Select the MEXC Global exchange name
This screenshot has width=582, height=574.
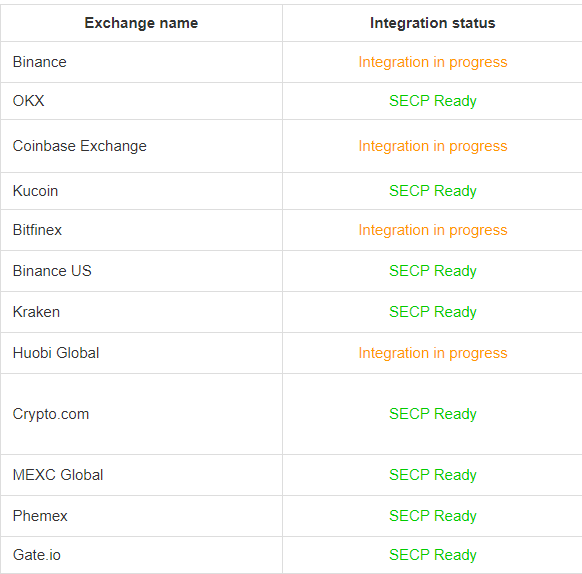[58, 475]
